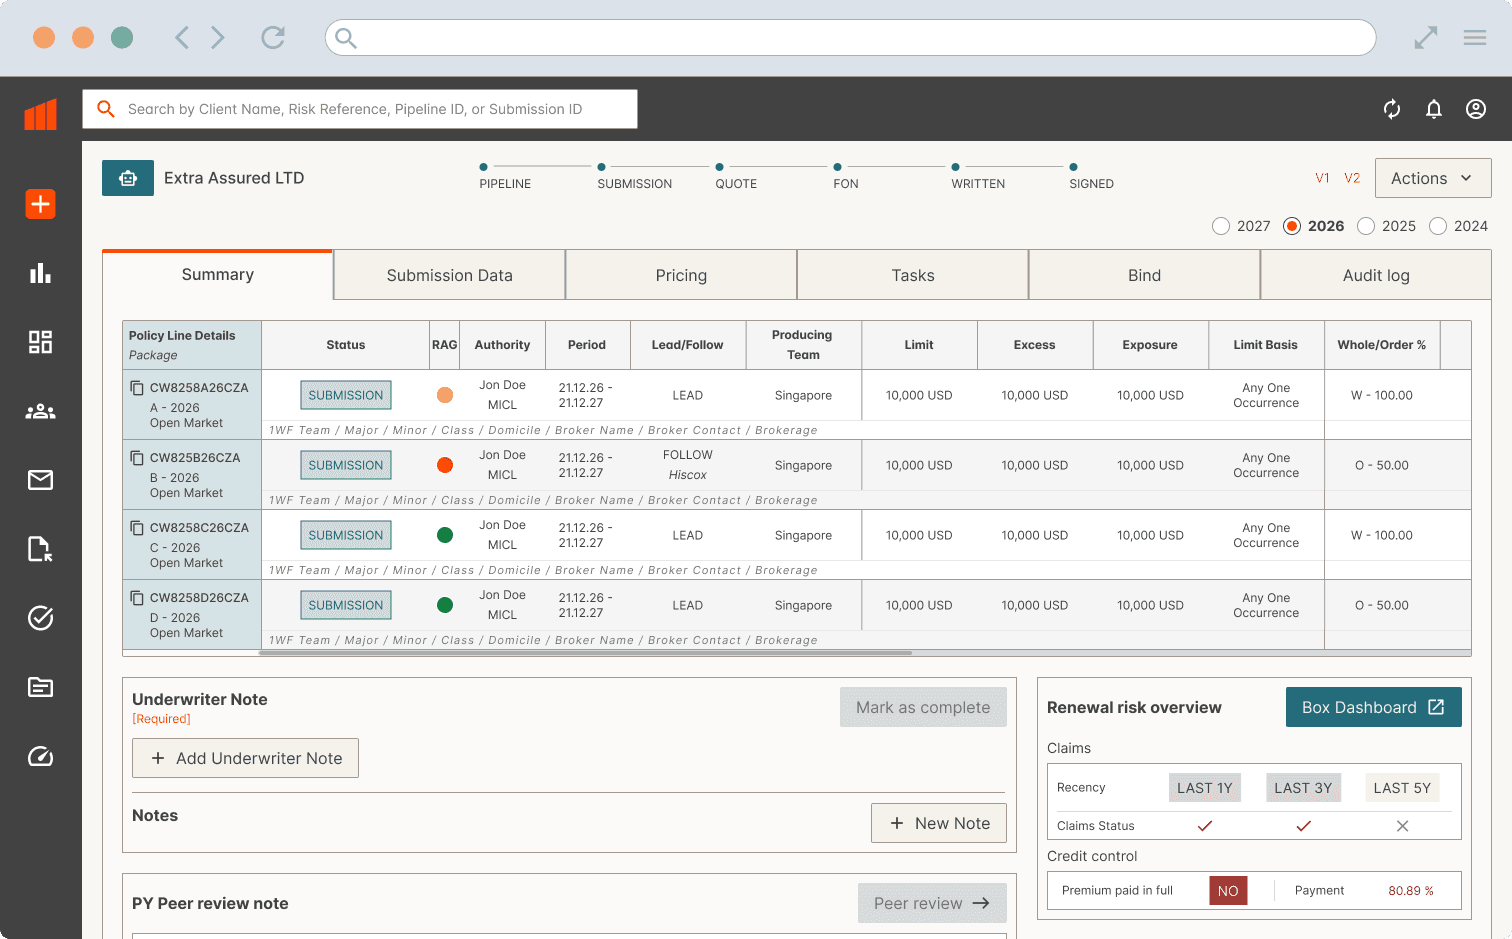1512x939 pixels.
Task: Open the folder list sidebar icon
Action: [x=40, y=687]
